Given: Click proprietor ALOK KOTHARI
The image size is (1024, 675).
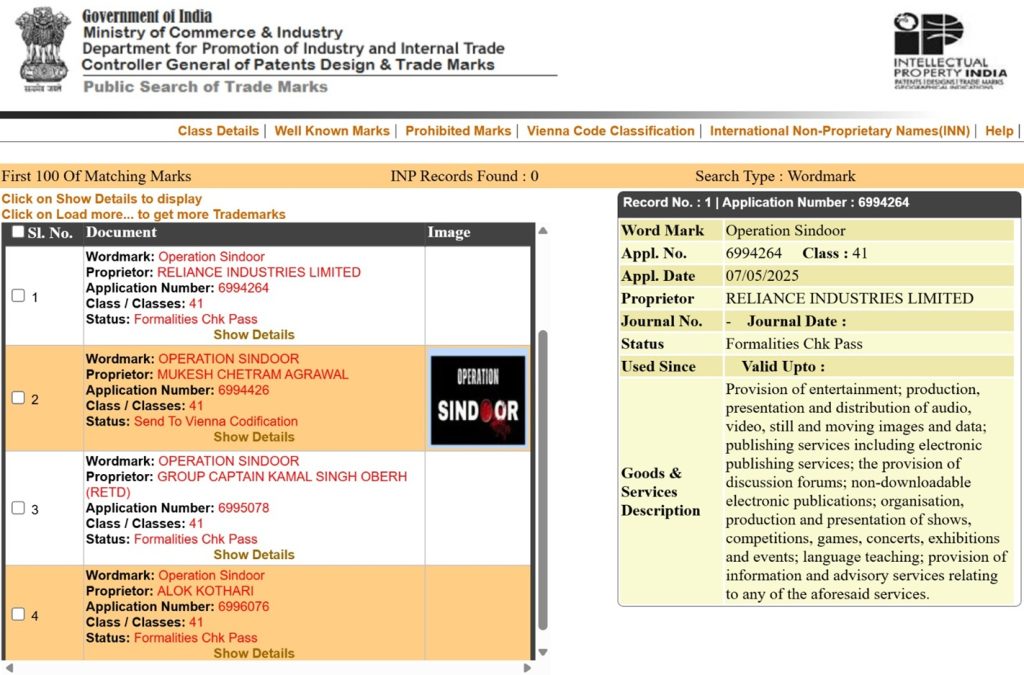Looking at the screenshot, I should click(205, 591).
